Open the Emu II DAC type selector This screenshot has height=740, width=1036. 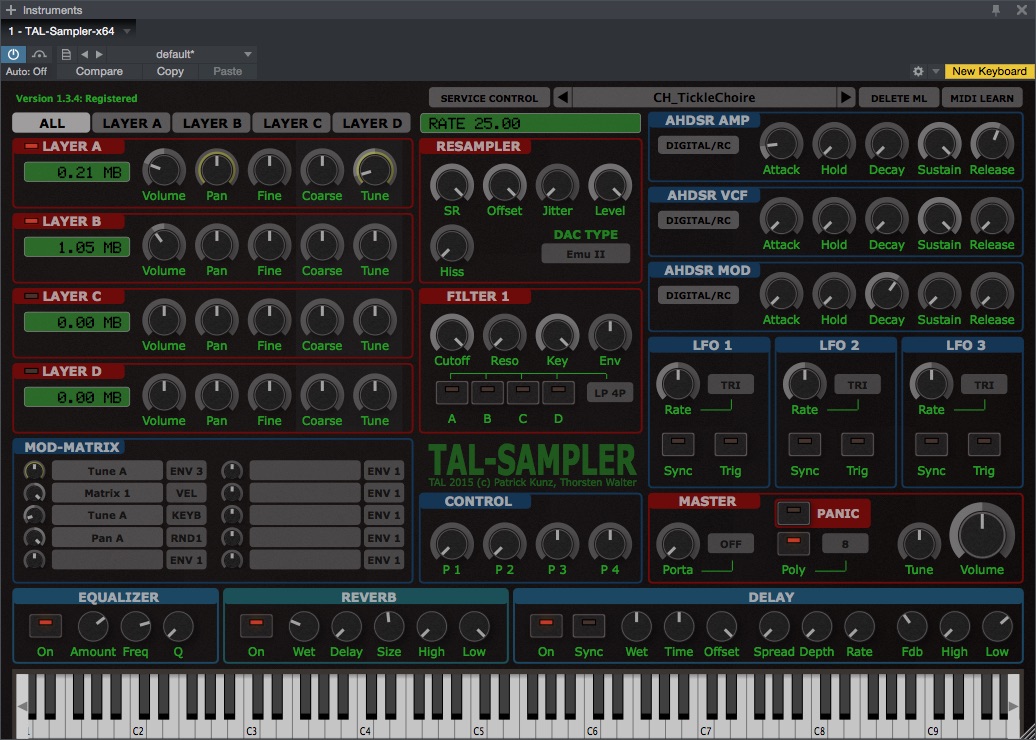coord(585,254)
